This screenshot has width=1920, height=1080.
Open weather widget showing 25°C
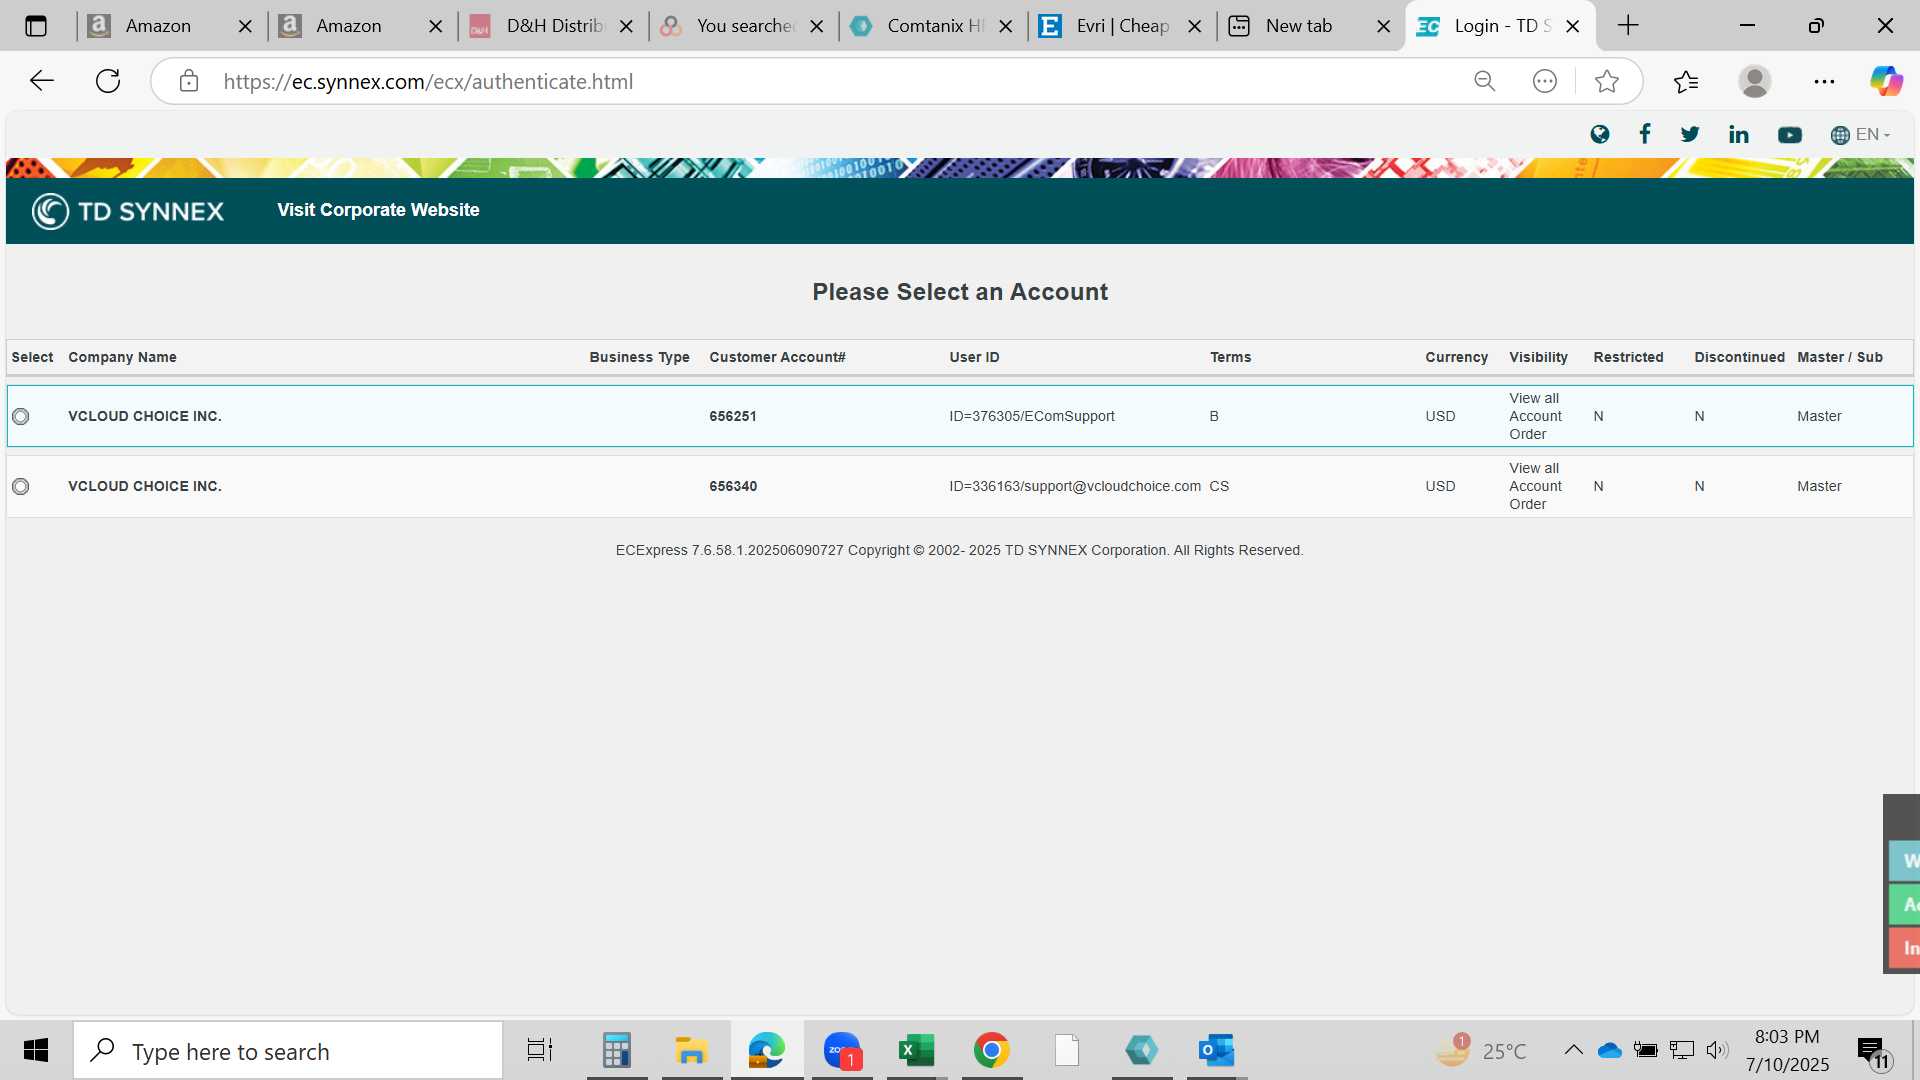point(1482,1050)
